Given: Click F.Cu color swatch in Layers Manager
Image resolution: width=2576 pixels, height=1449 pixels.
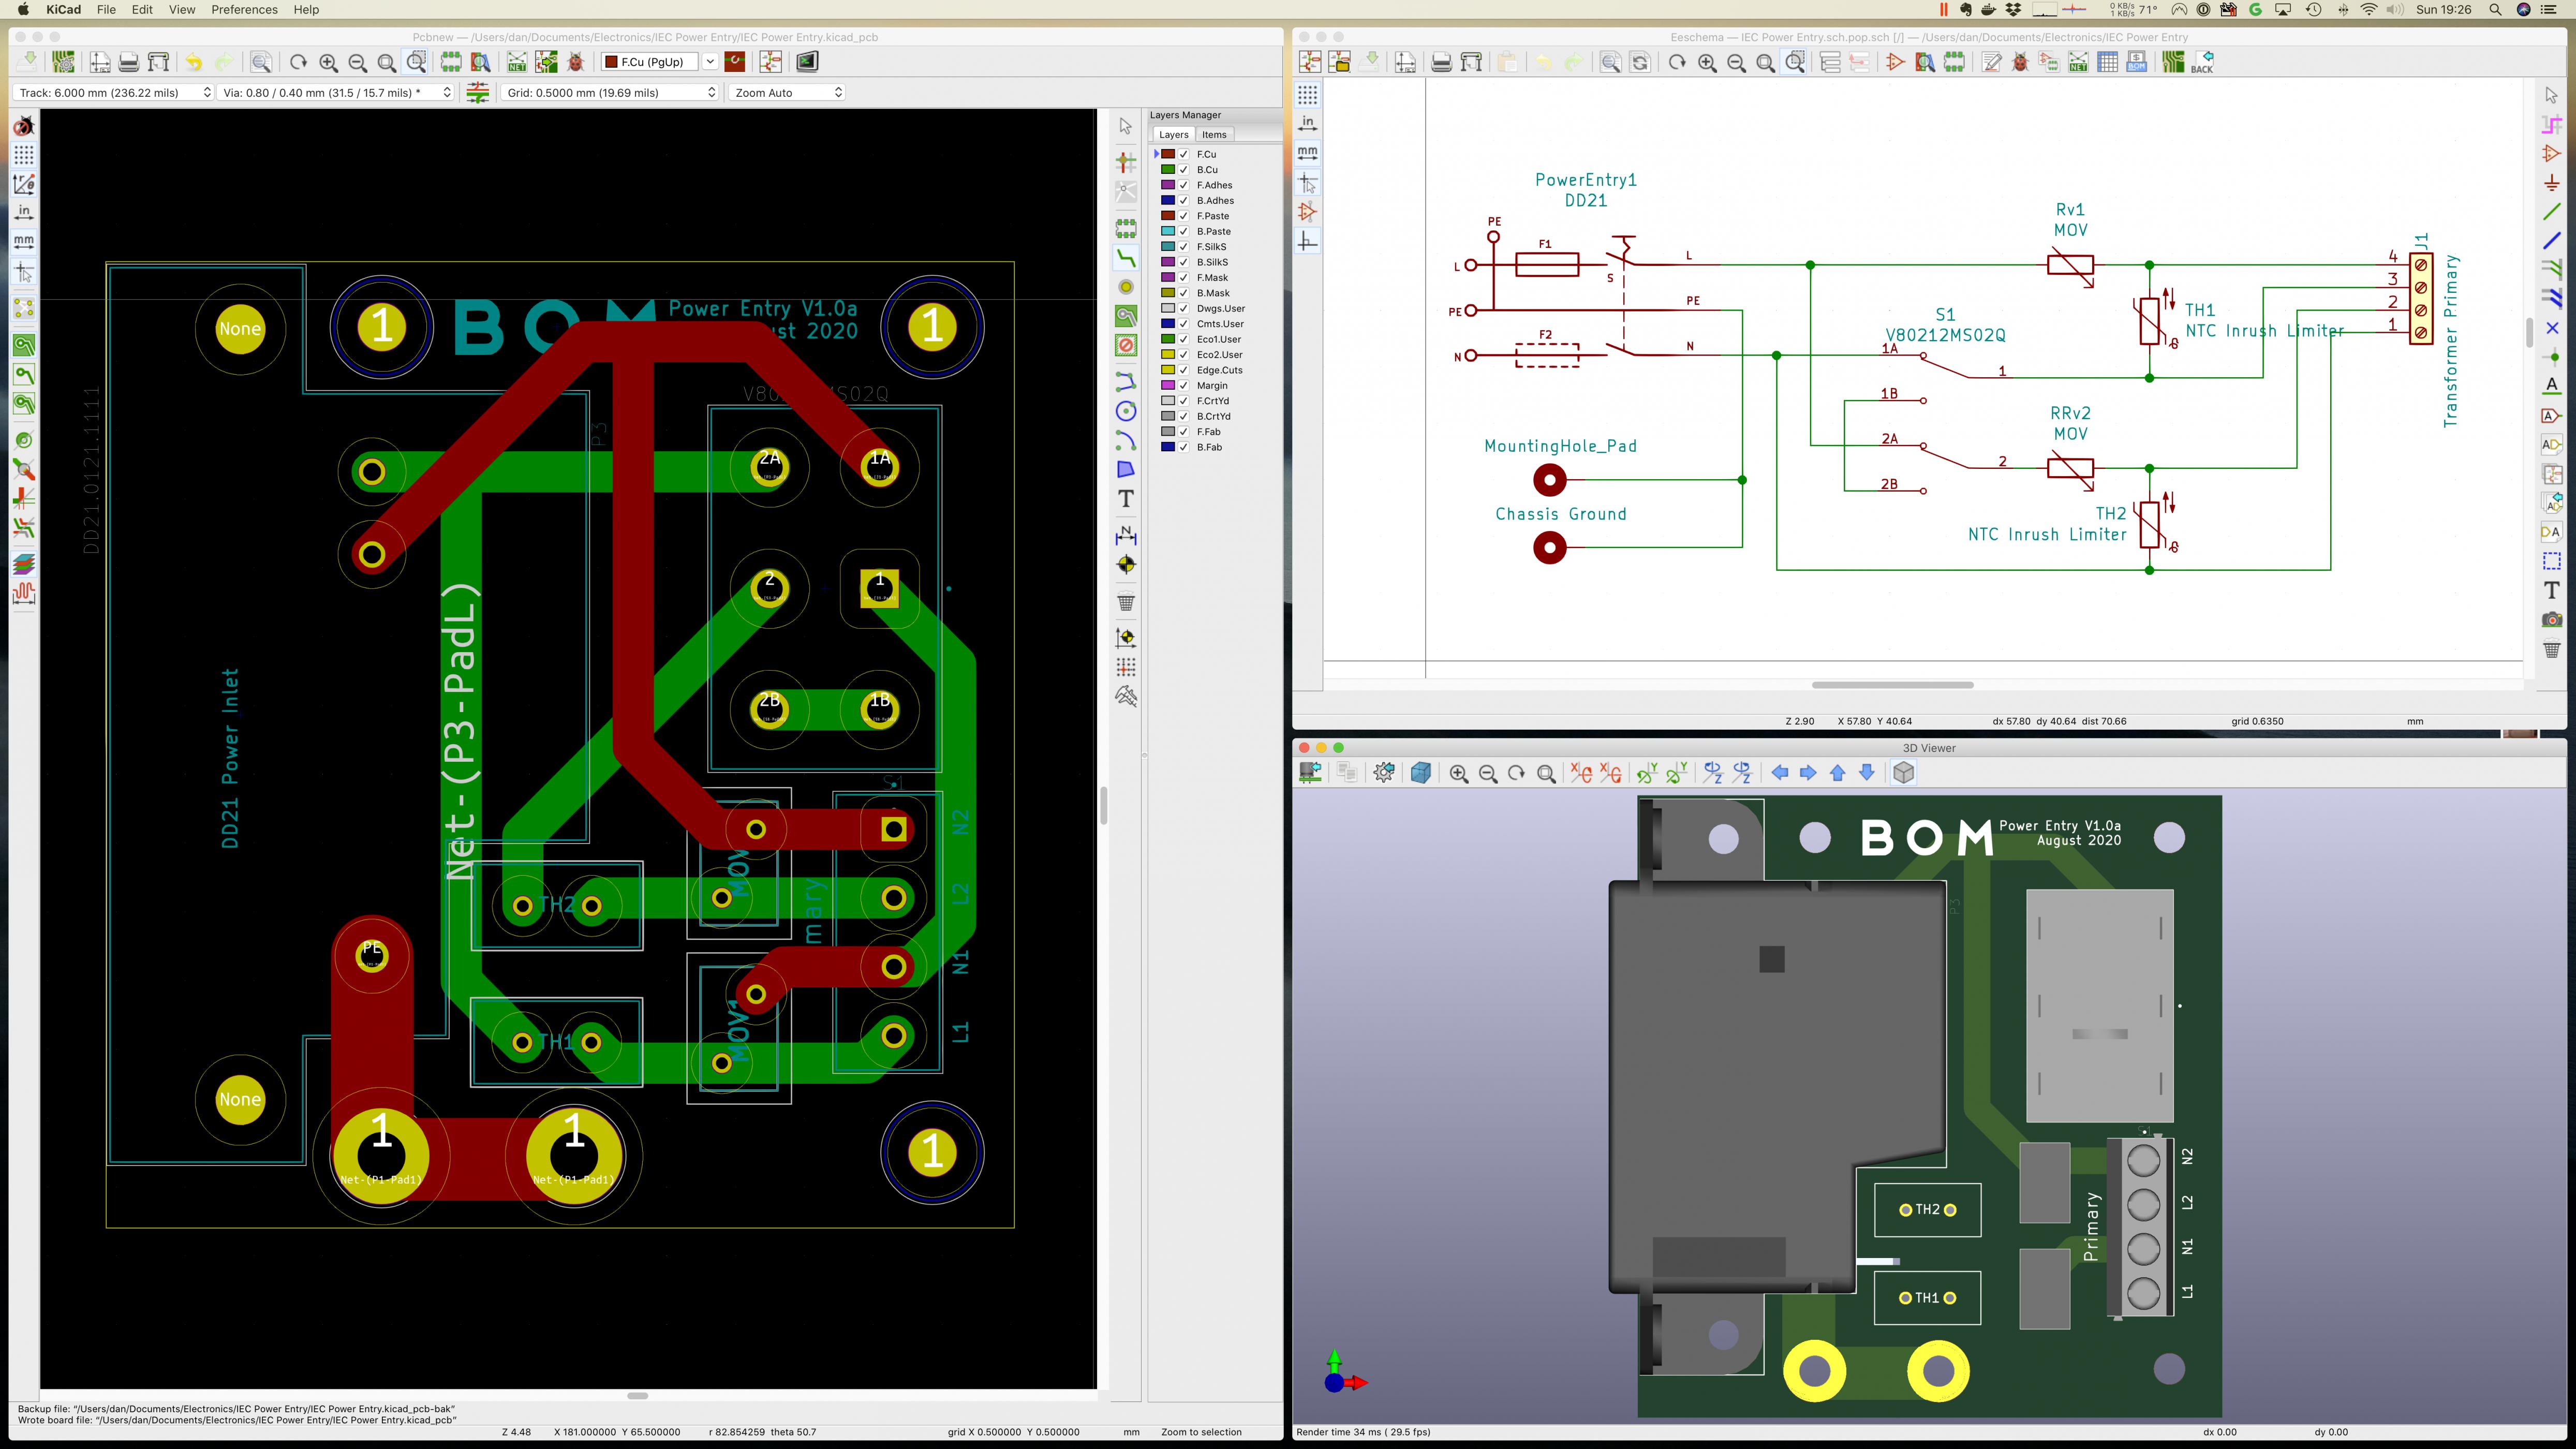Looking at the screenshot, I should point(1167,154).
